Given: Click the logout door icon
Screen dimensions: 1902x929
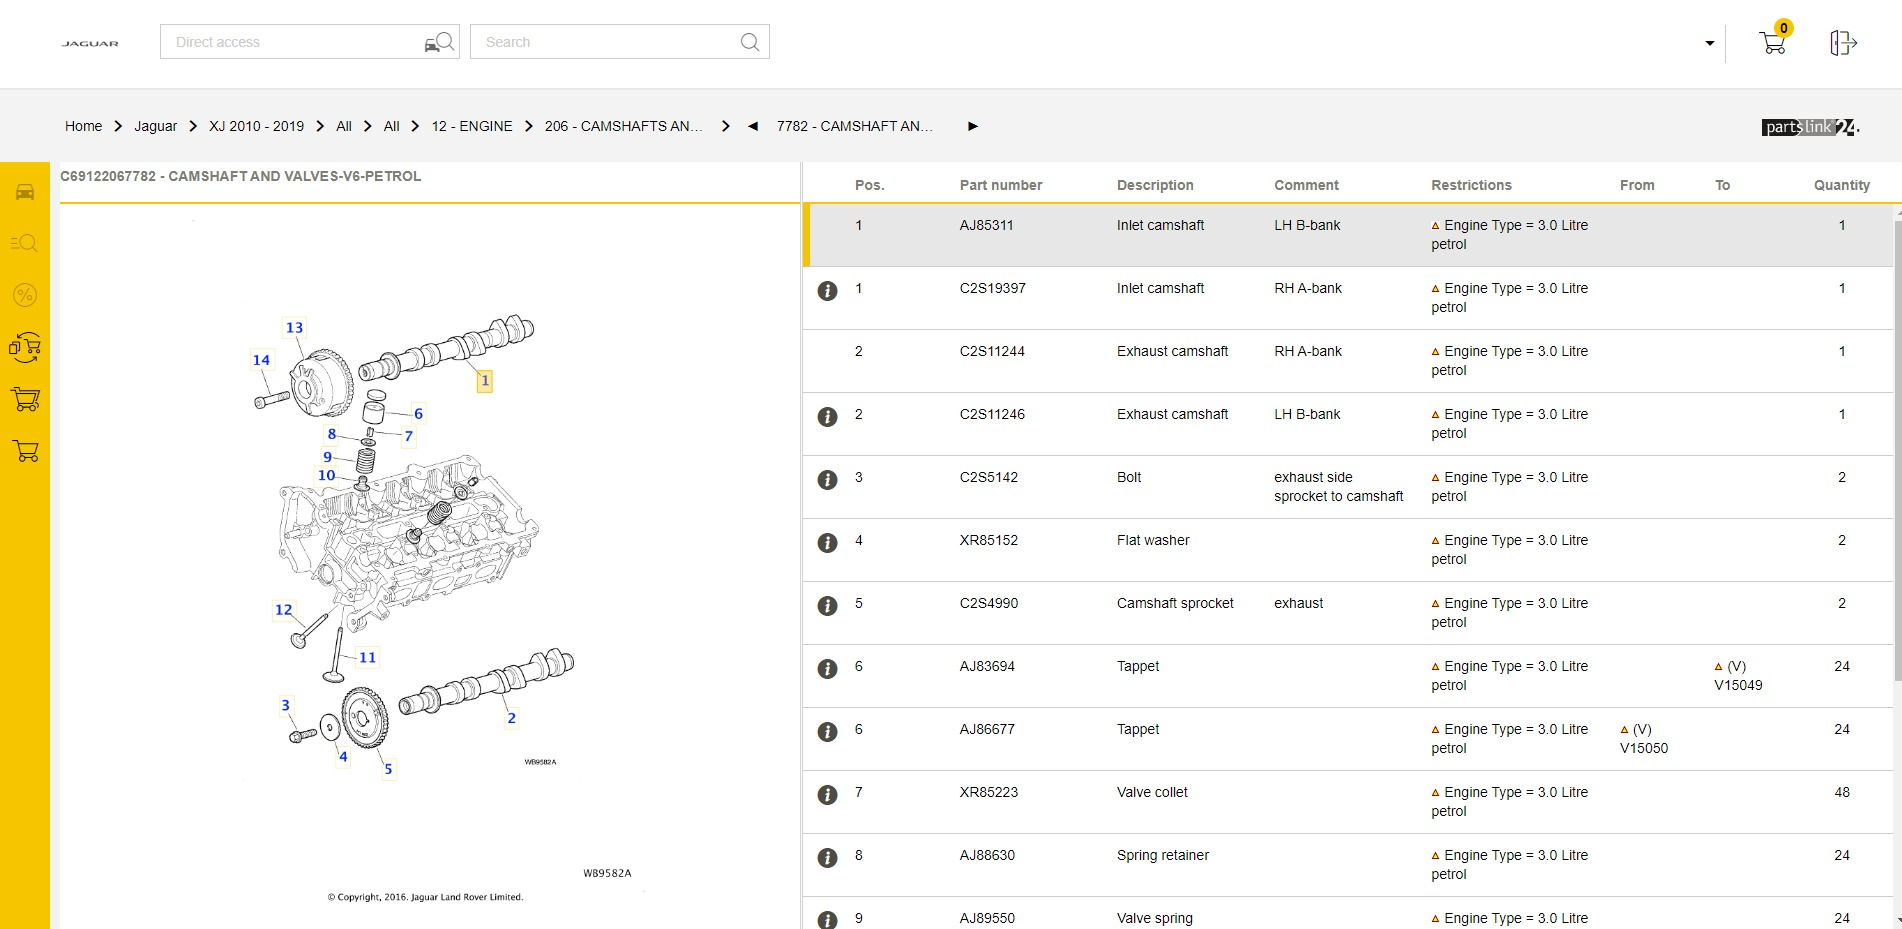Looking at the screenshot, I should [x=1843, y=43].
